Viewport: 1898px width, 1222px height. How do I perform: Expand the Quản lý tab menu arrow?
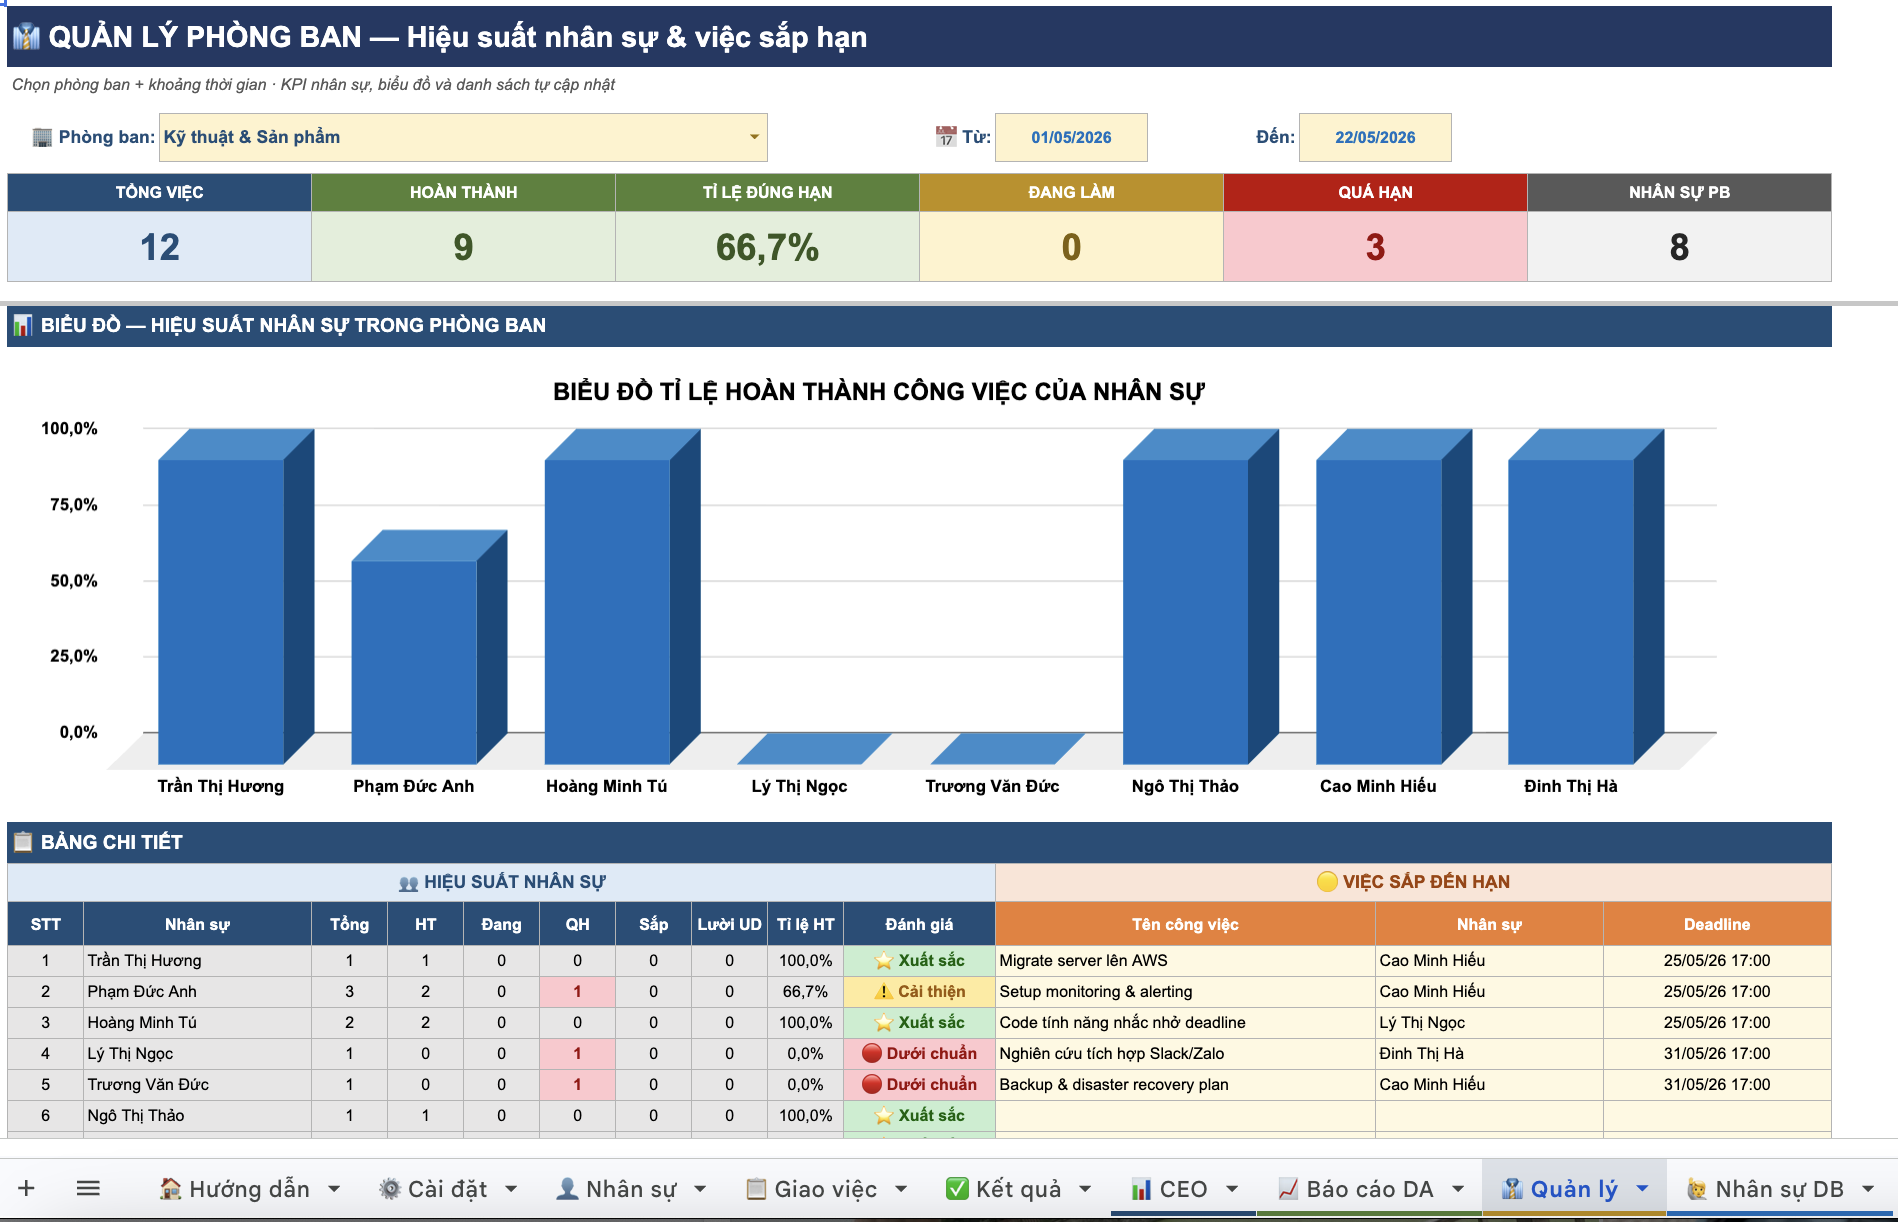pos(1642,1189)
